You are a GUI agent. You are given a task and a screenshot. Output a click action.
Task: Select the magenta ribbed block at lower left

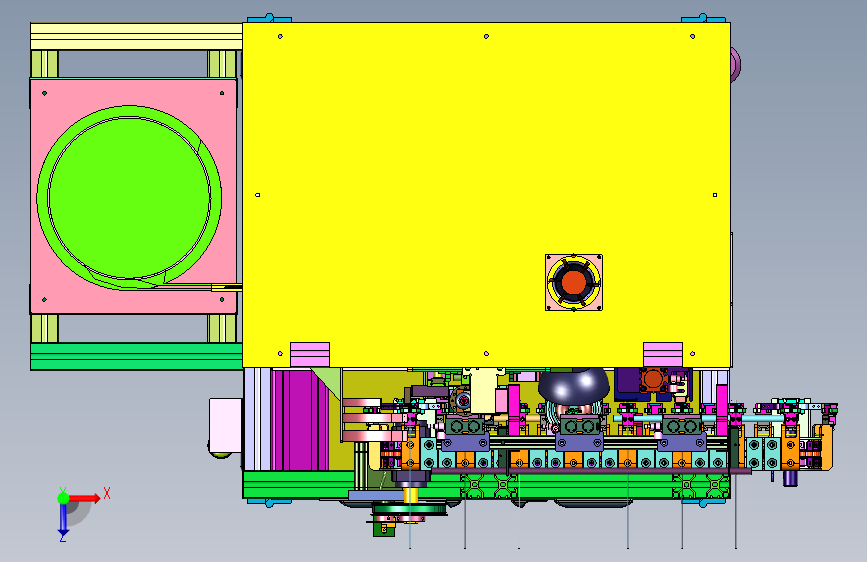[299, 420]
